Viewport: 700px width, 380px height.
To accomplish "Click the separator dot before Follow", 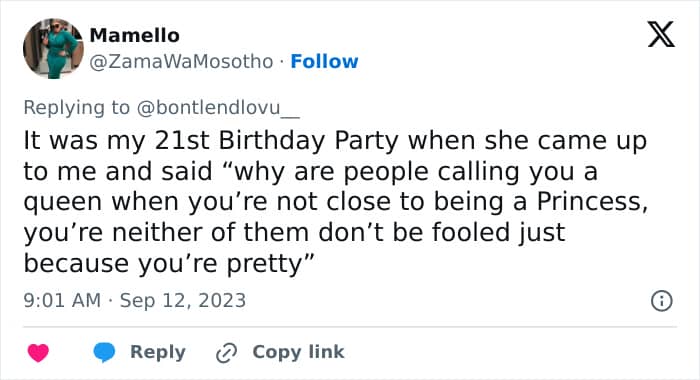I will click(282, 62).
